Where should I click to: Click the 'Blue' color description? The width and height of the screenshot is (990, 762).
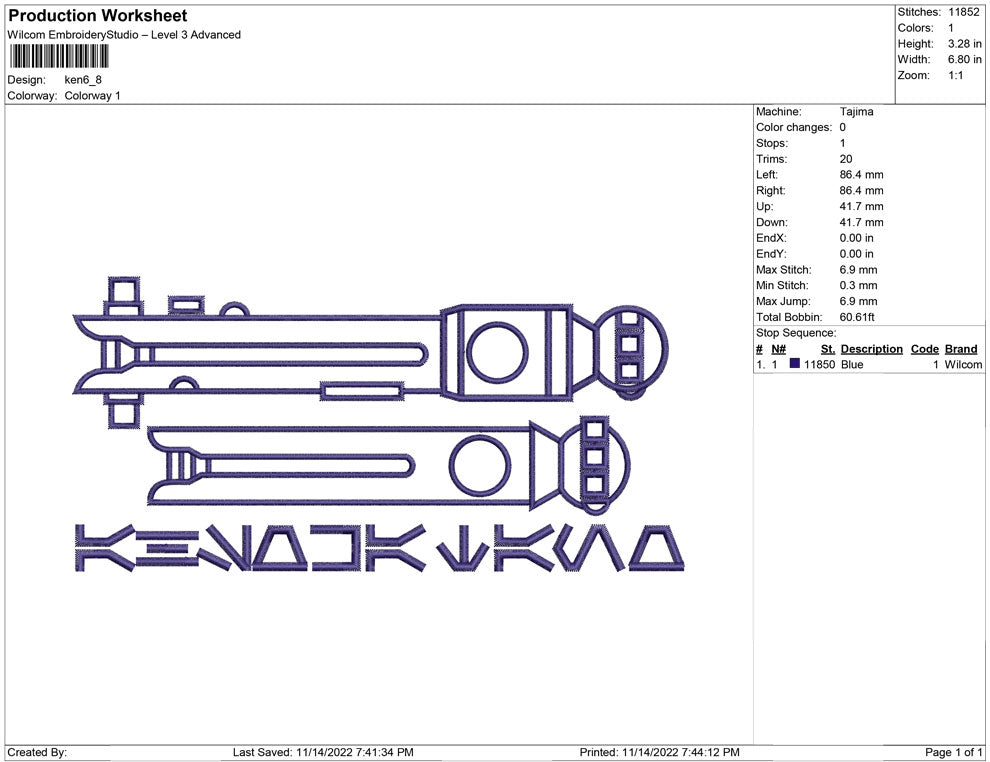[x=852, y=364]
